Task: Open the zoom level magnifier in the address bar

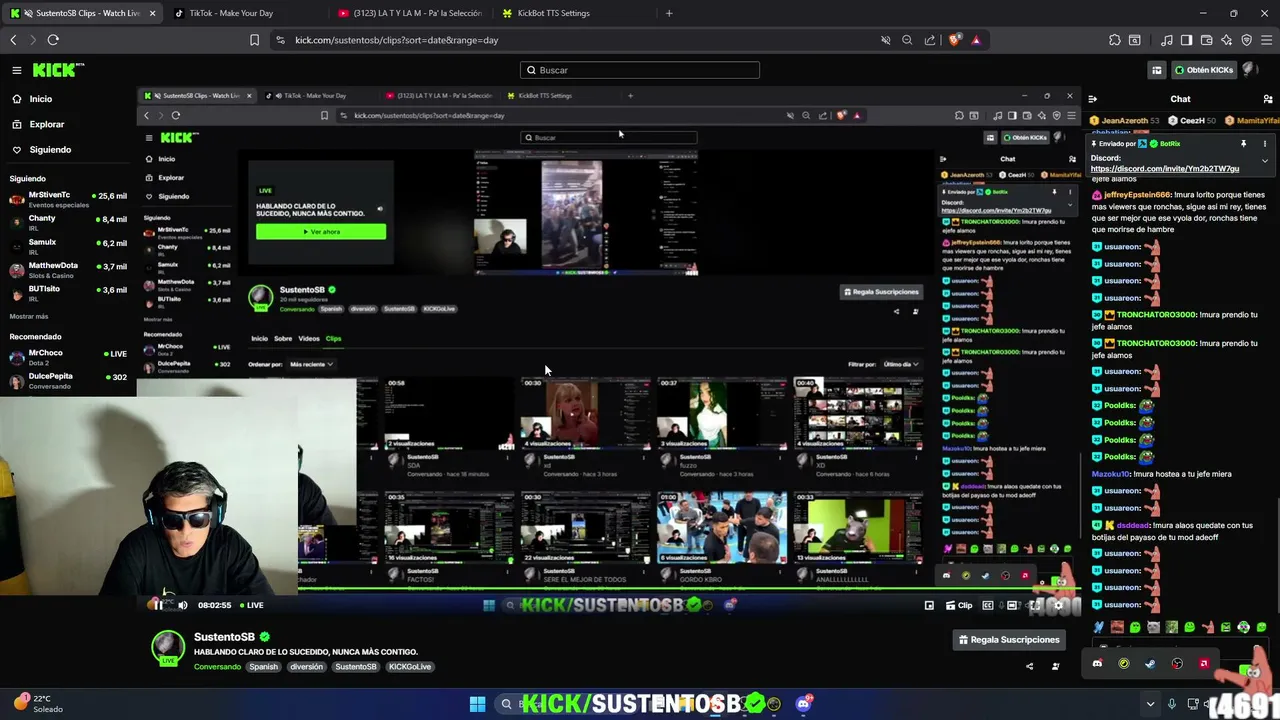Action: click(x=907, y=40)
